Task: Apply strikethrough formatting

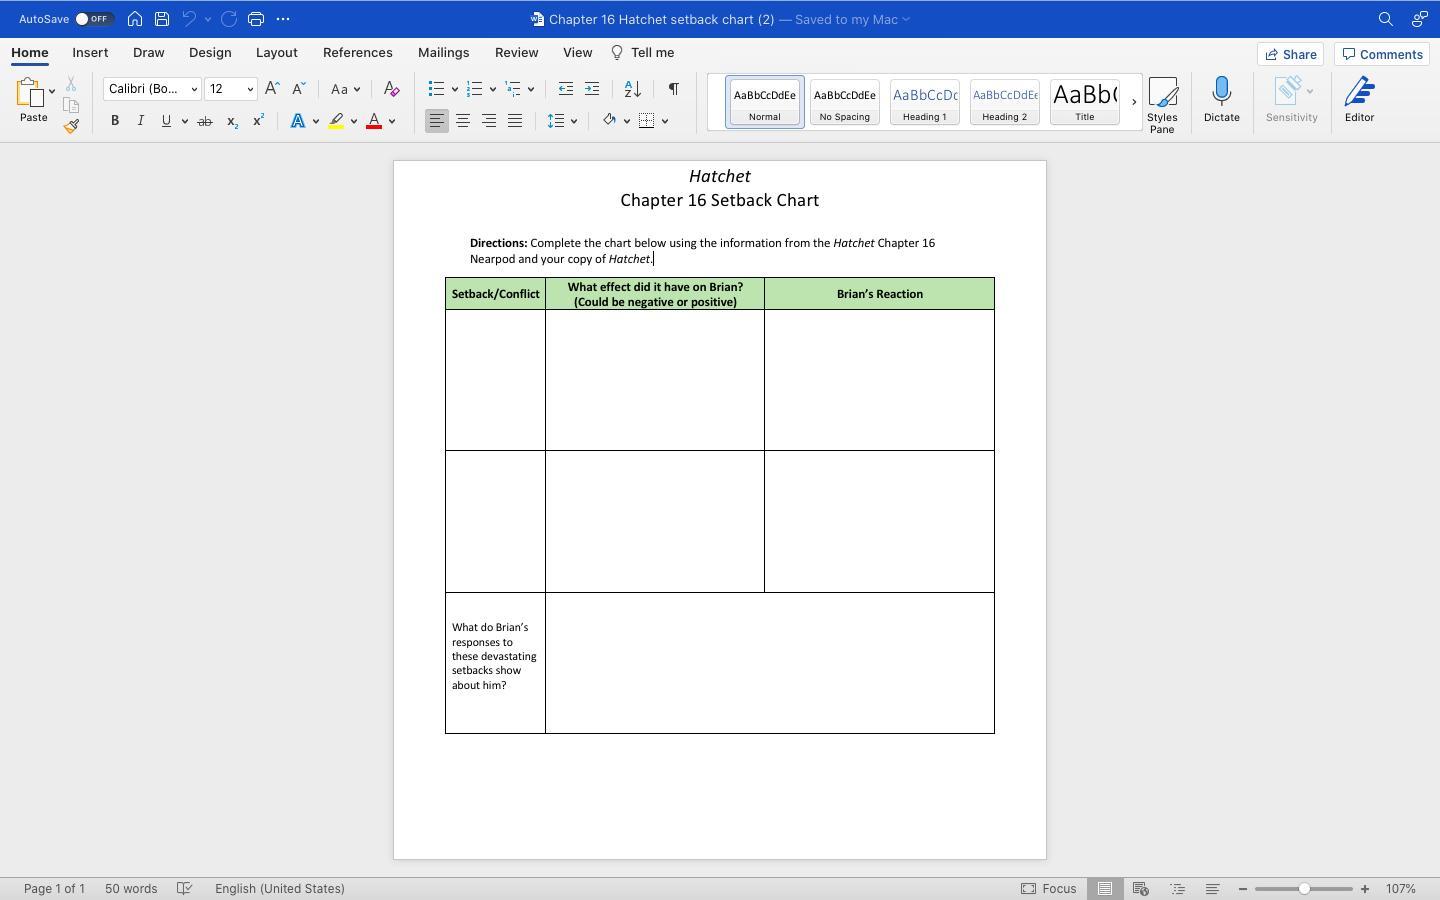Action: click(x=205, y=121)
